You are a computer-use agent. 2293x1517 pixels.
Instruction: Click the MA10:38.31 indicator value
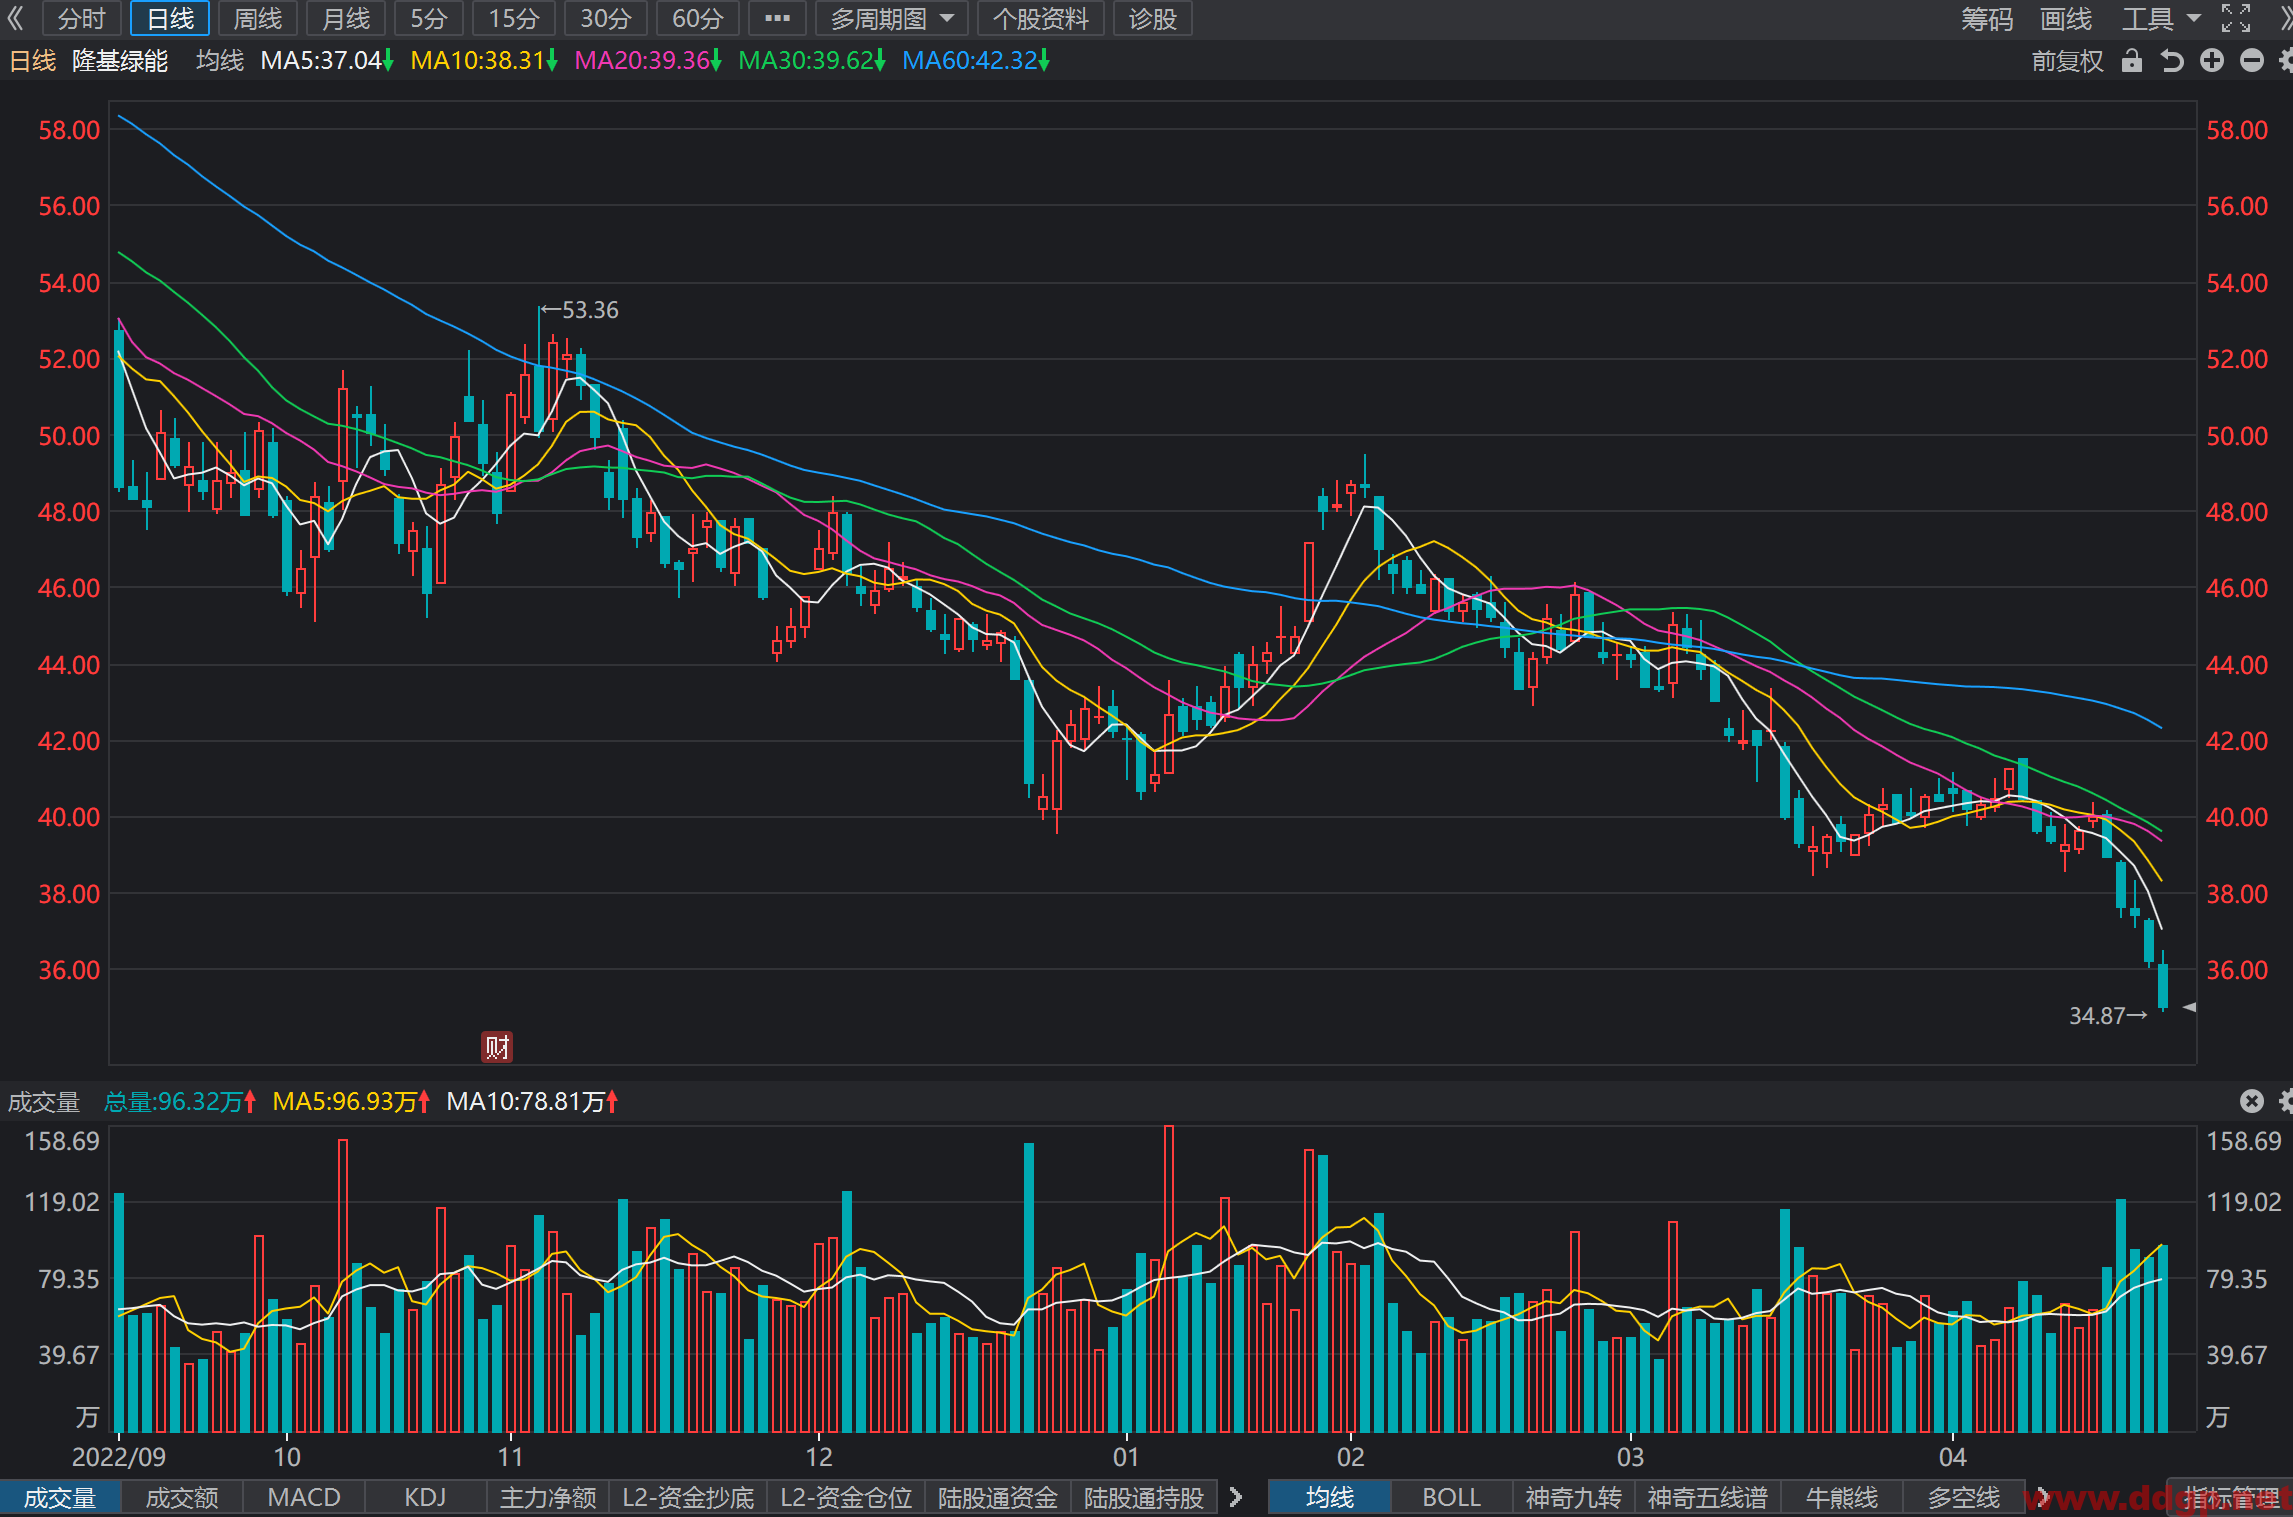[484, 61]
